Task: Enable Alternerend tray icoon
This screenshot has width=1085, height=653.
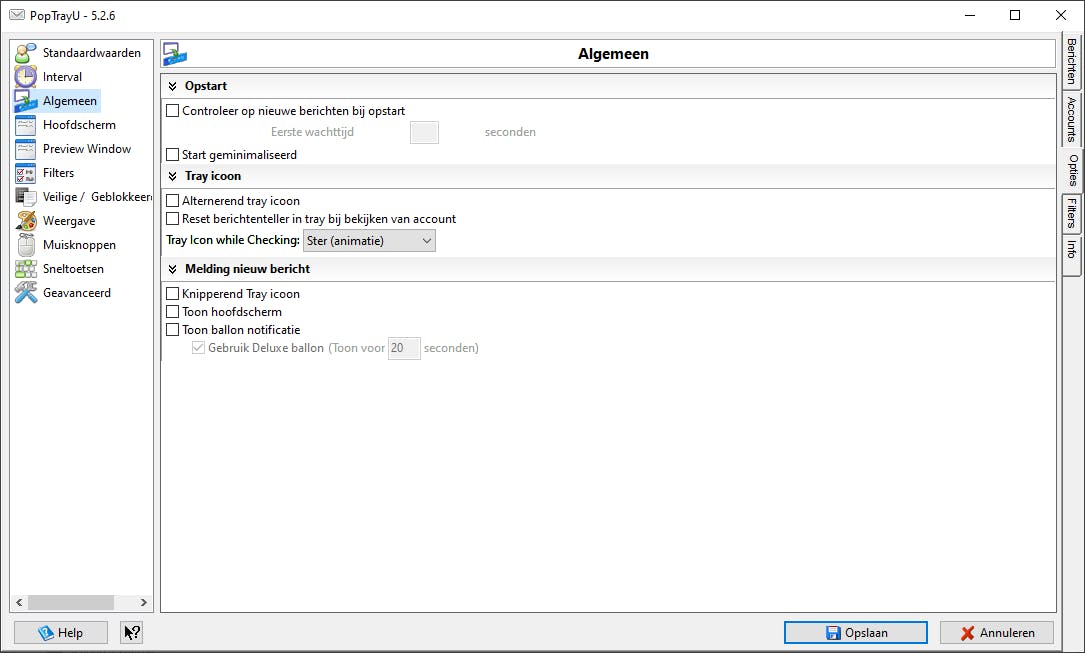Action: (173, 201)
